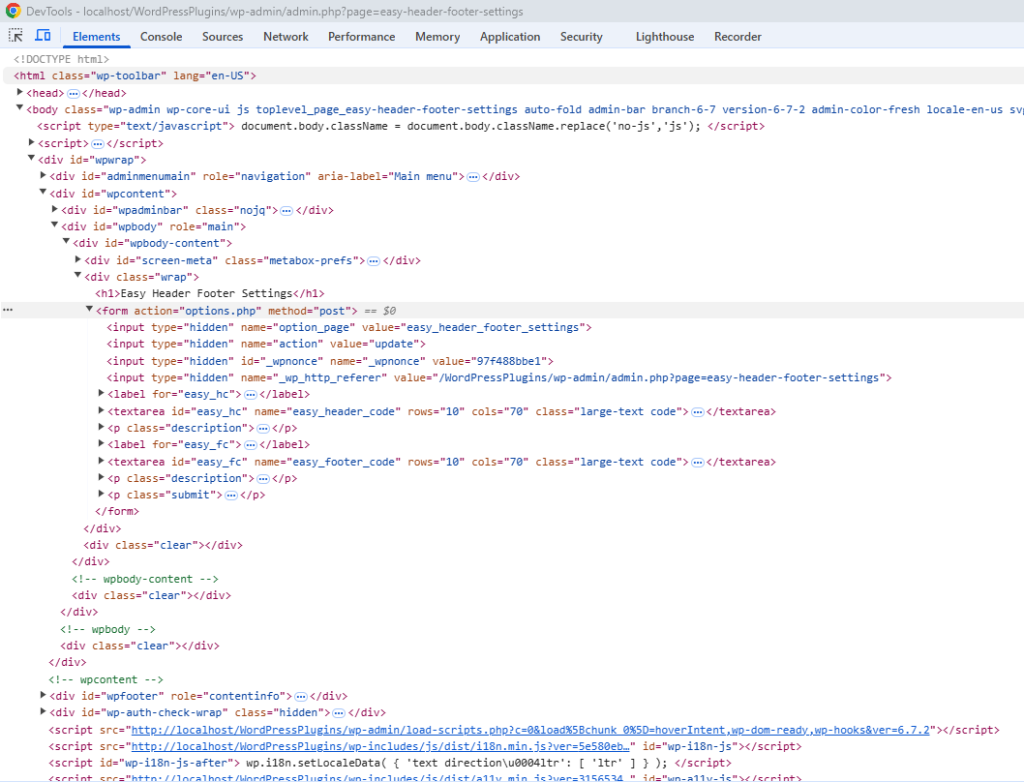This screenshot has height=782, width=1024.
Task: Click ellipsis badge of adminmenumain div
Action: coord(473,177)
